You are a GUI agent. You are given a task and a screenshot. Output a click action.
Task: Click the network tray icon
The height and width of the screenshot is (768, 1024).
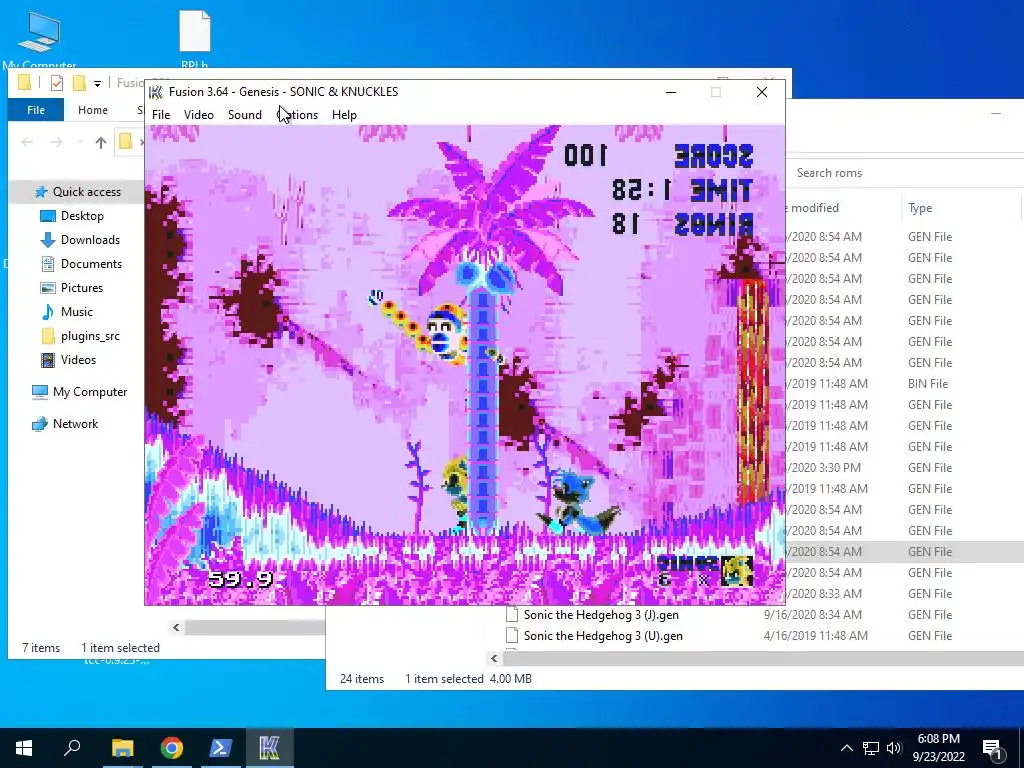(871, 748)
